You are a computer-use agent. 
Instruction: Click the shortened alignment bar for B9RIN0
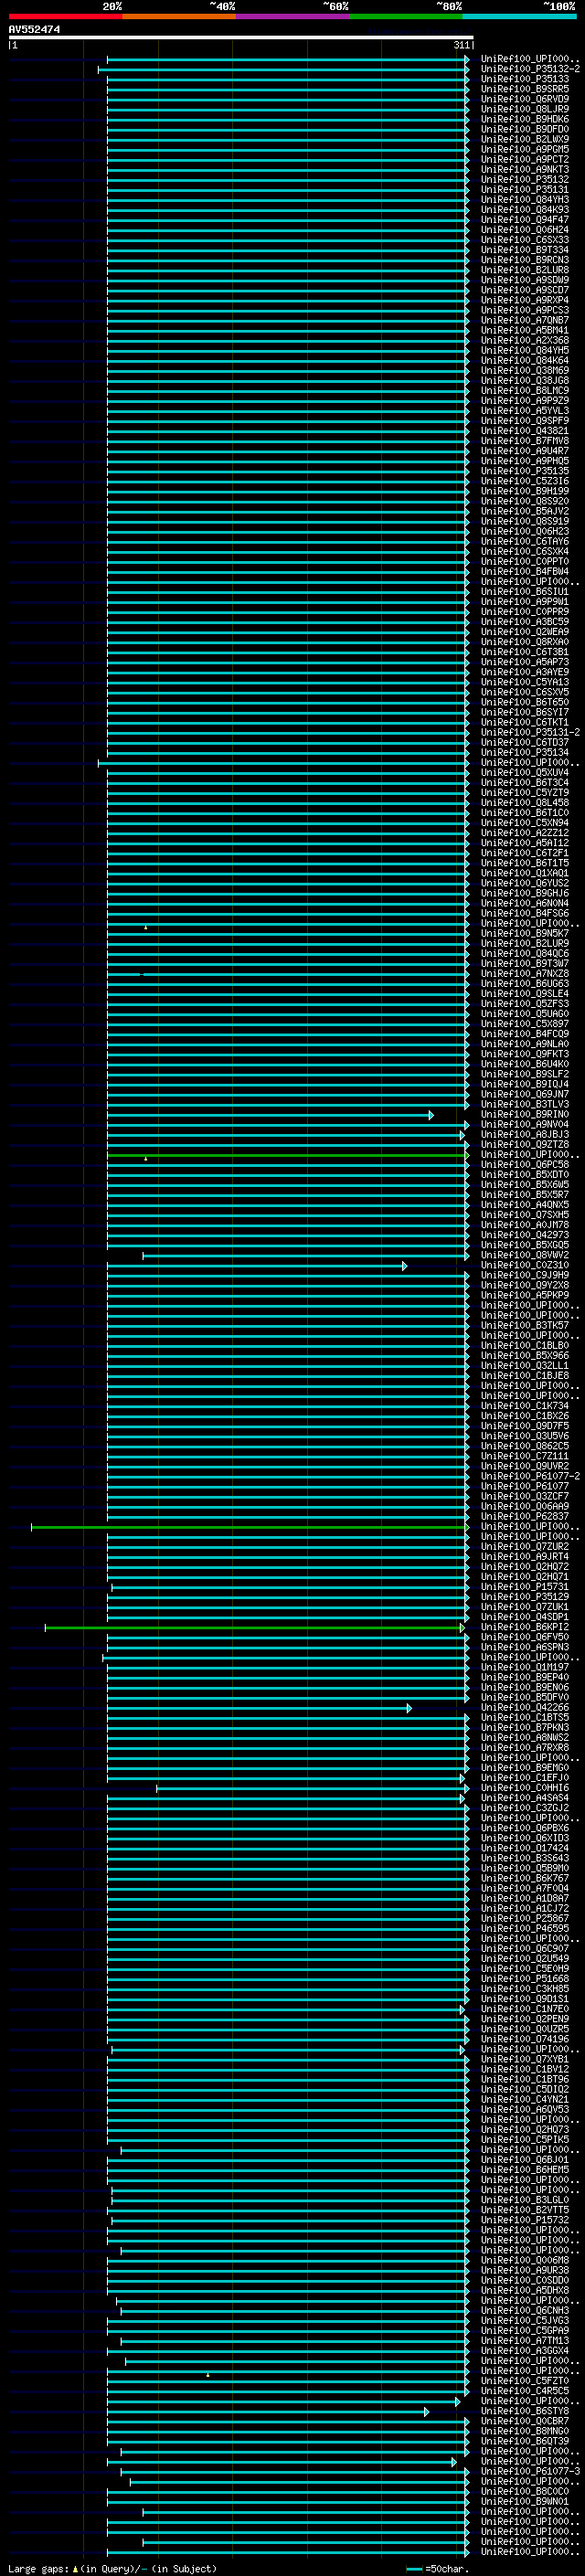(x=270, y=1115)
